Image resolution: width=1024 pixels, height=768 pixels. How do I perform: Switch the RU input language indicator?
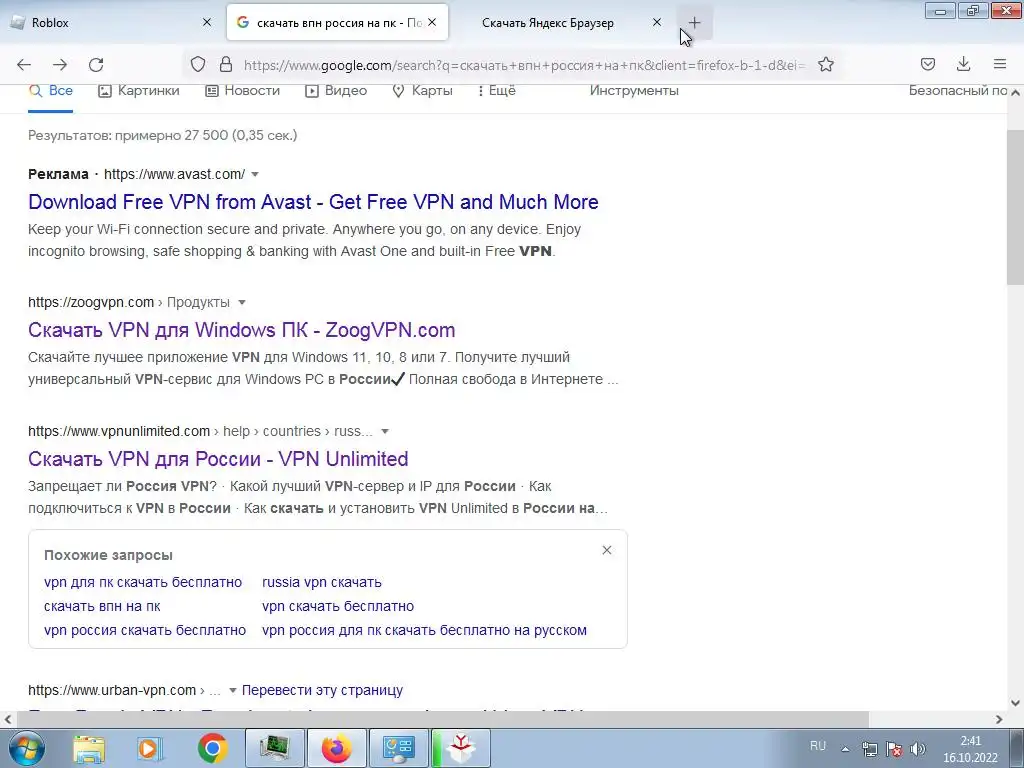[x=818, y=746]
